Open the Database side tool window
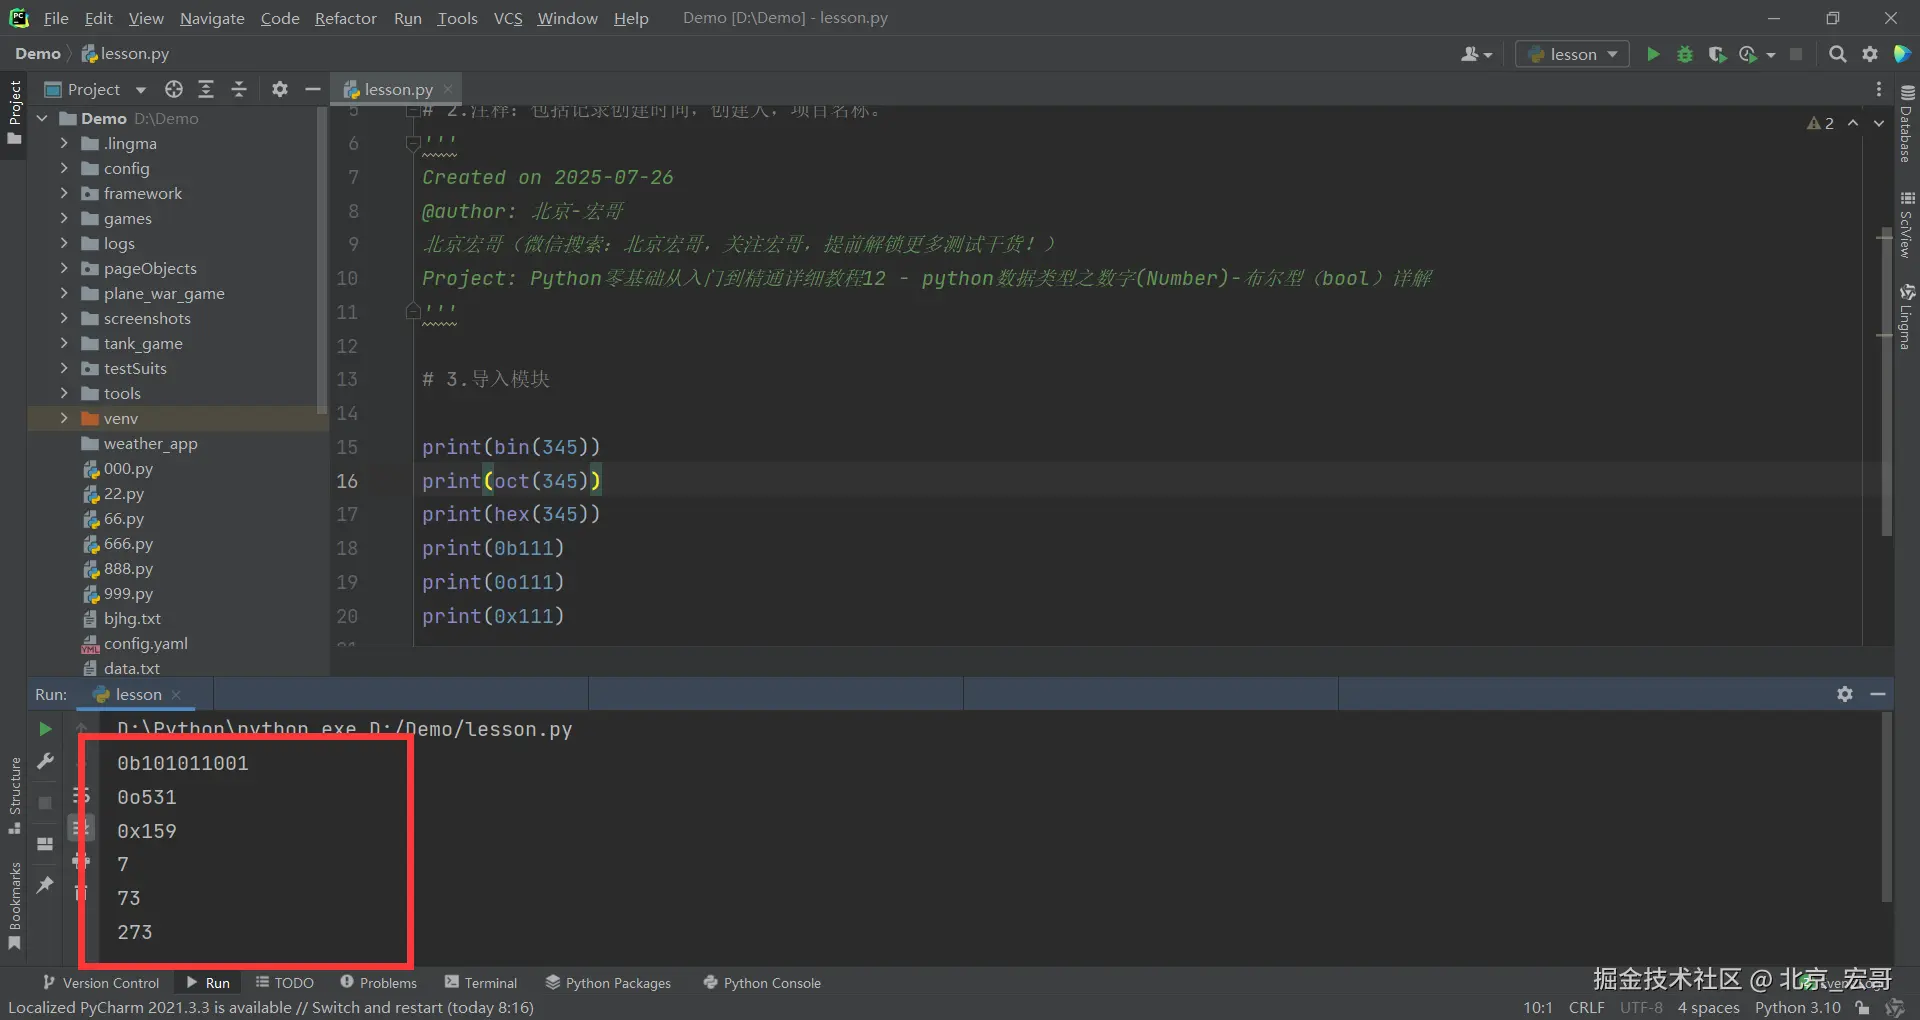 pyautogui.click(x=1907, y=124)
